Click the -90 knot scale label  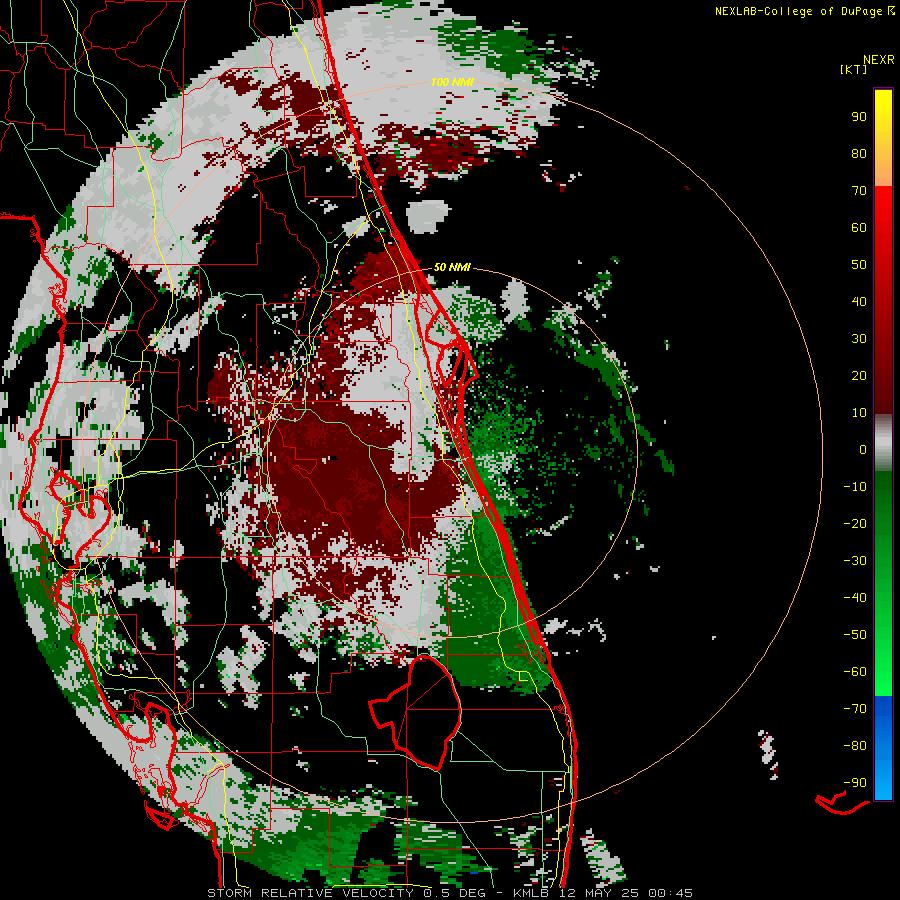tap(855, 783)
